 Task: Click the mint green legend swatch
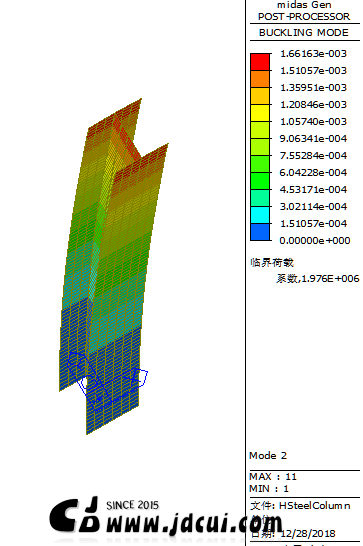(260, 198)
